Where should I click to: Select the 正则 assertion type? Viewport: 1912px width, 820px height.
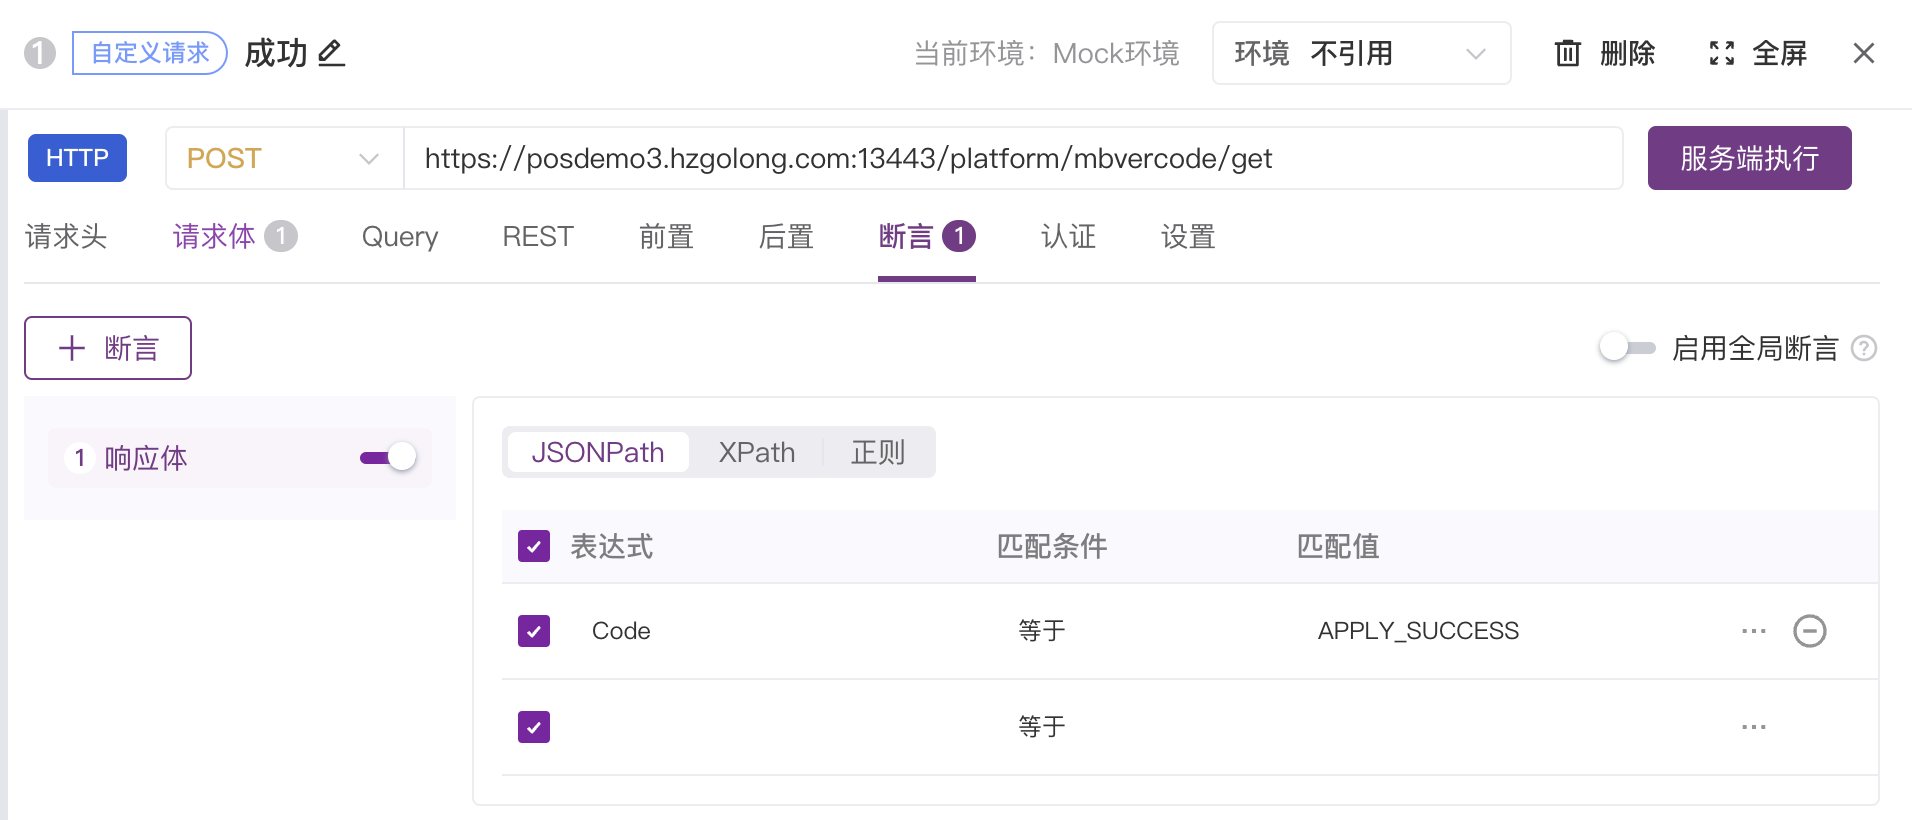[x=878, y=452]
